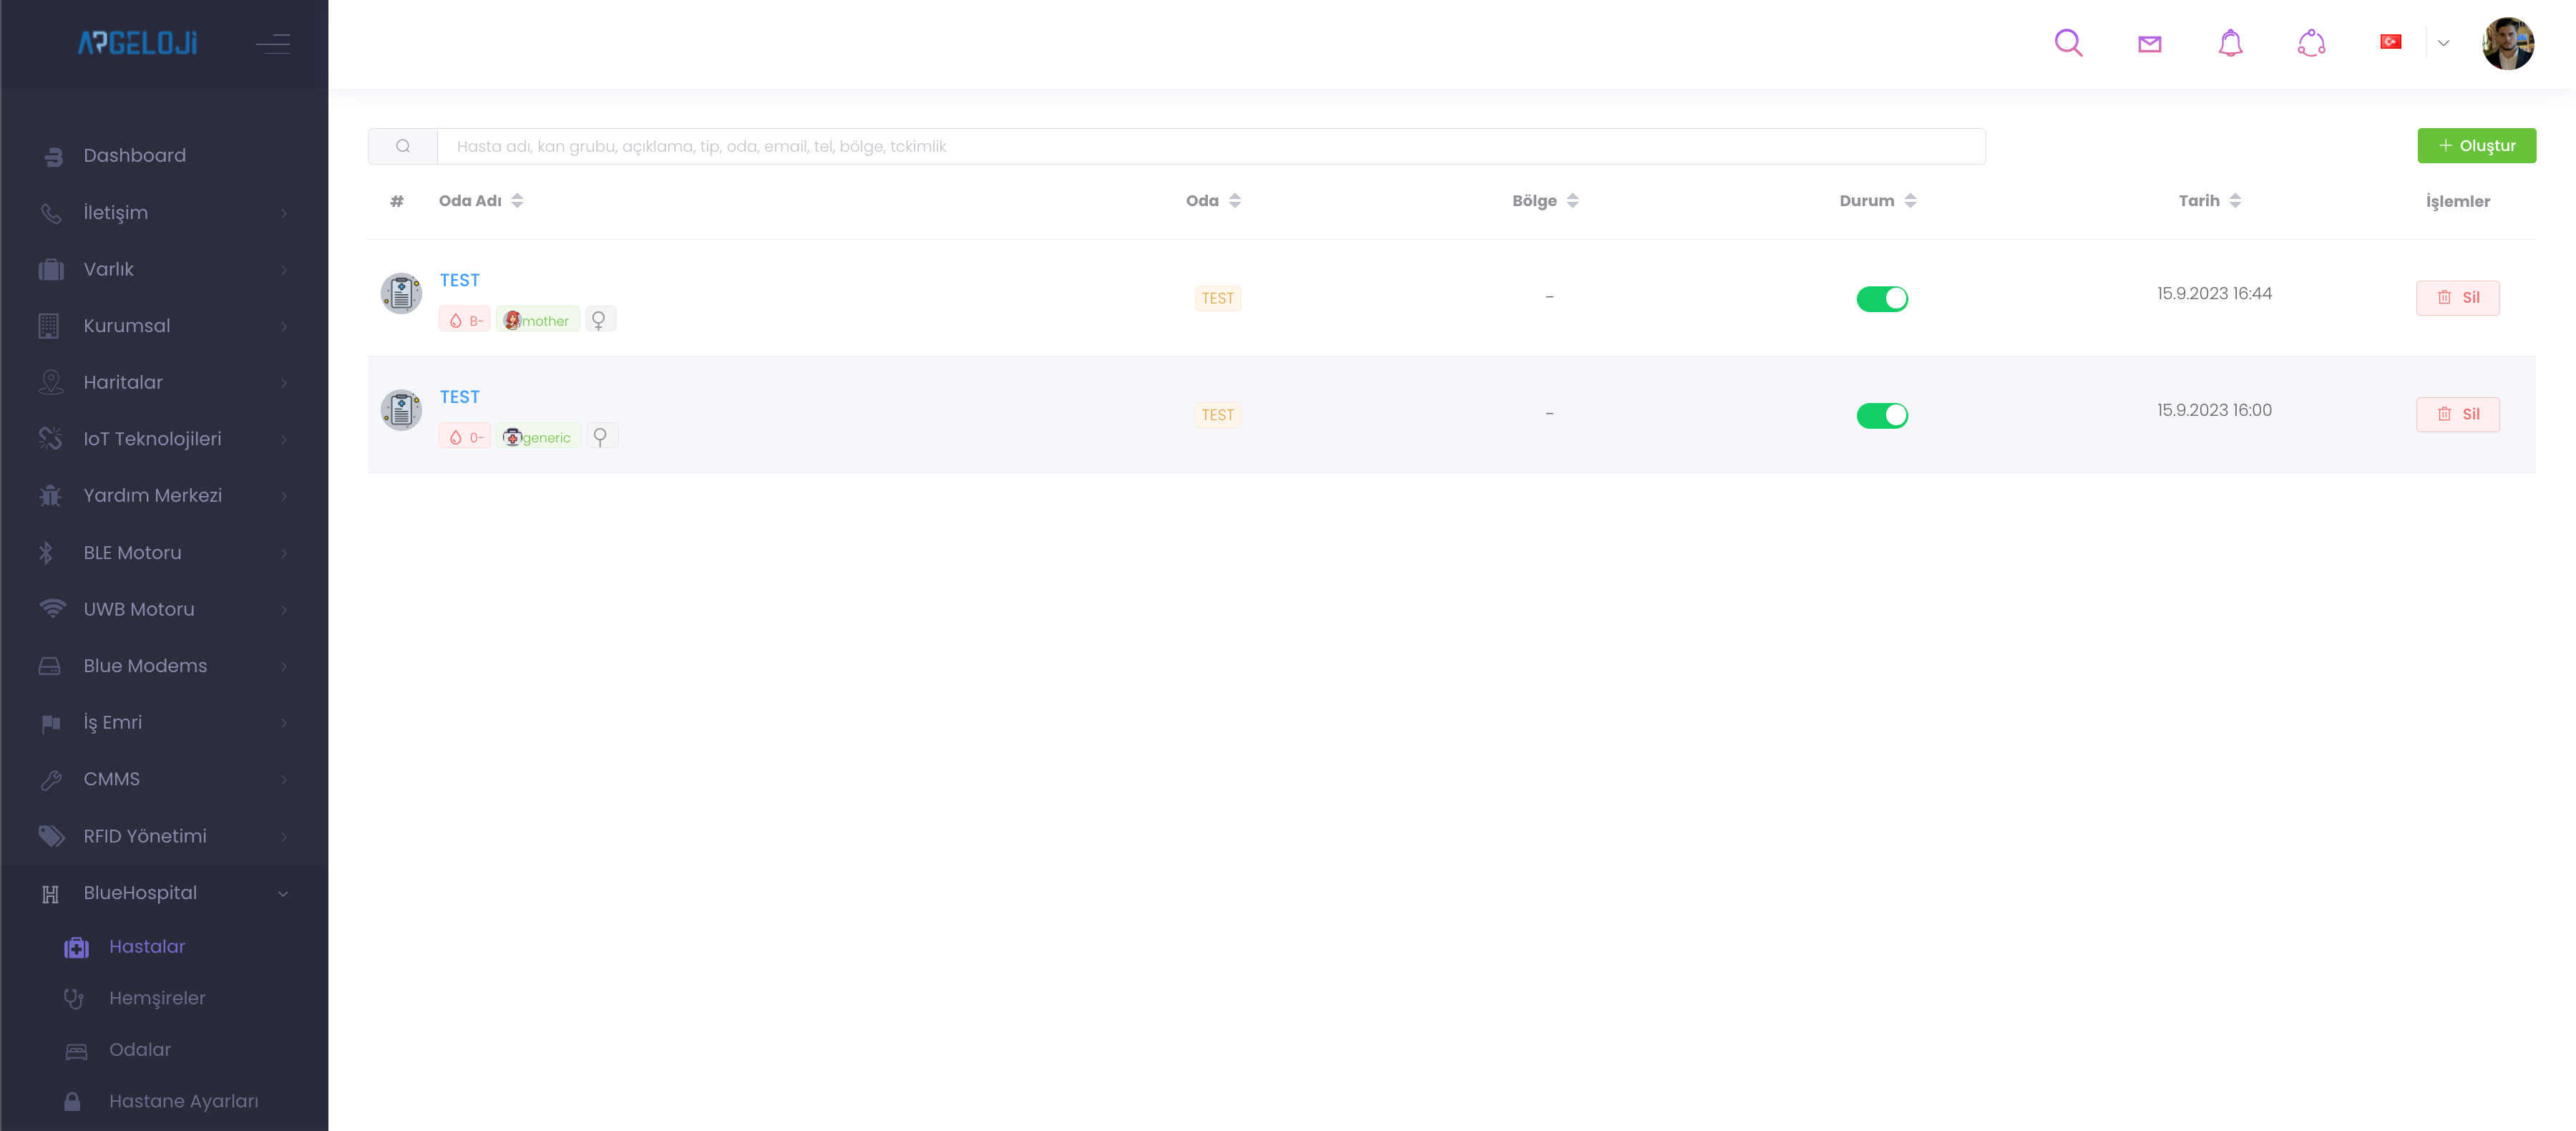Open Hemşireler in the sidebar submenu
2576x1131 pixels.
point(157,998)
